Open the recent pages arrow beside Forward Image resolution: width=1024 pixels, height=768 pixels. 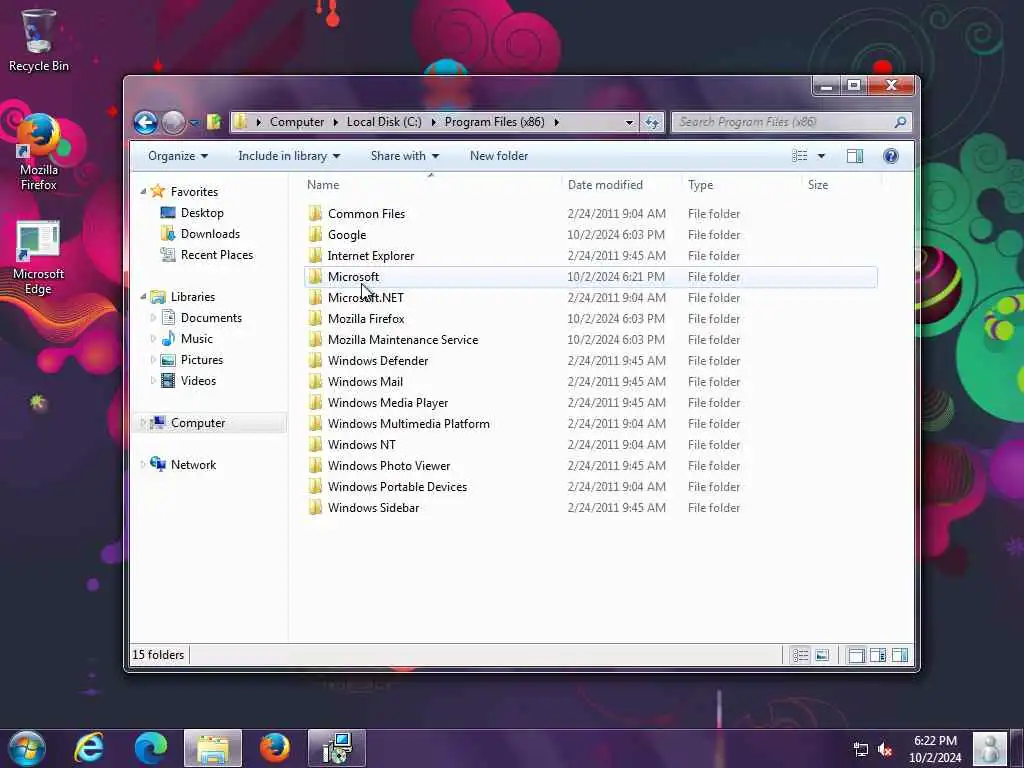(194, 122)
